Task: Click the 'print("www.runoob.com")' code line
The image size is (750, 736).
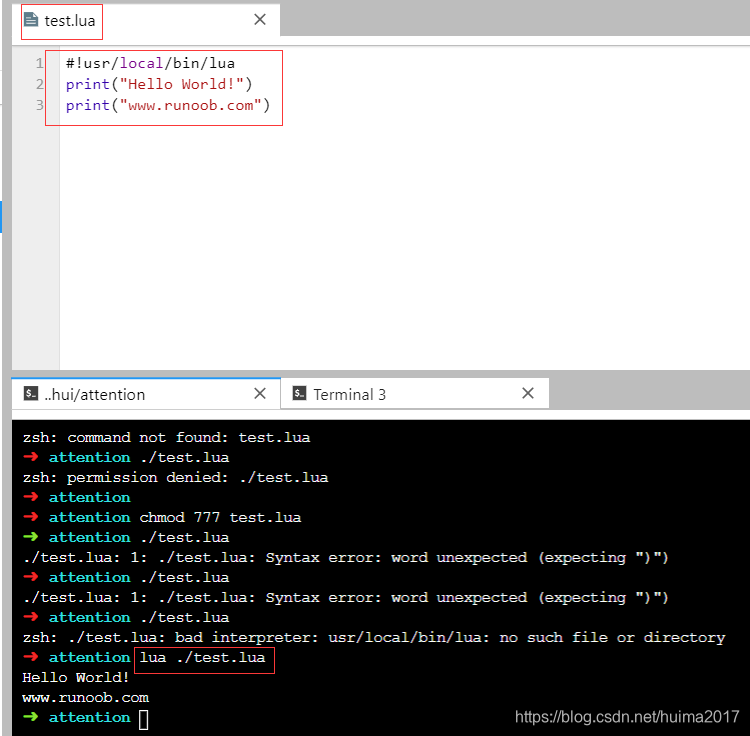Action: coord(168,105)
